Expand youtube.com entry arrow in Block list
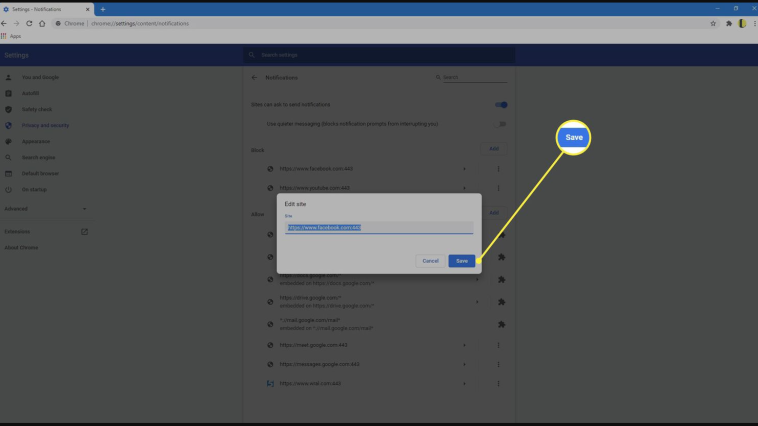758x426 pixels. click(464, 188)
